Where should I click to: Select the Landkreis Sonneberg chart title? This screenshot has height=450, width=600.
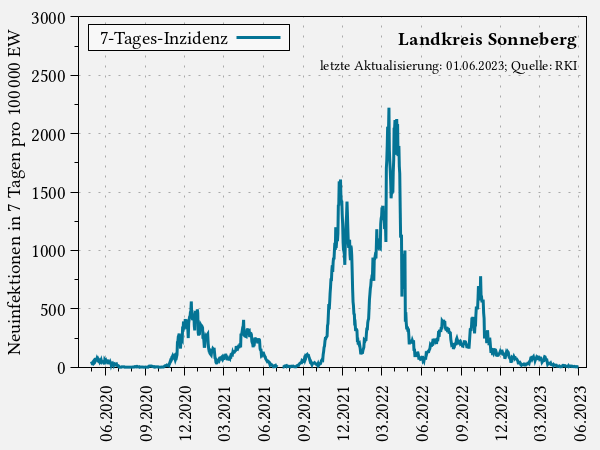(487, 40)
